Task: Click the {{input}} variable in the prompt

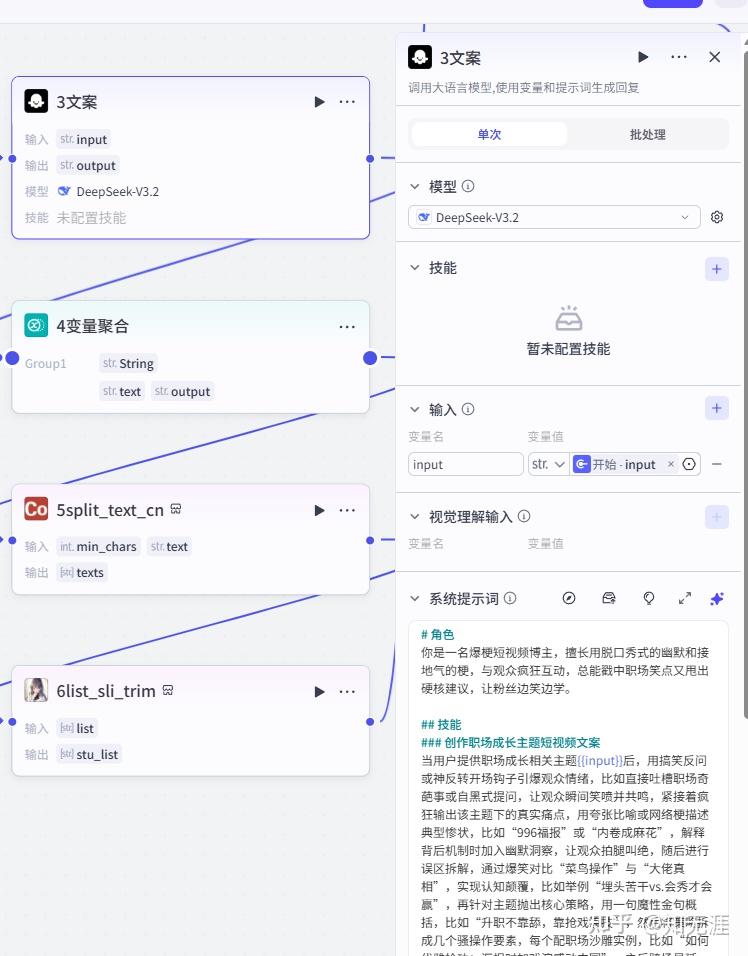Action: 600,760
